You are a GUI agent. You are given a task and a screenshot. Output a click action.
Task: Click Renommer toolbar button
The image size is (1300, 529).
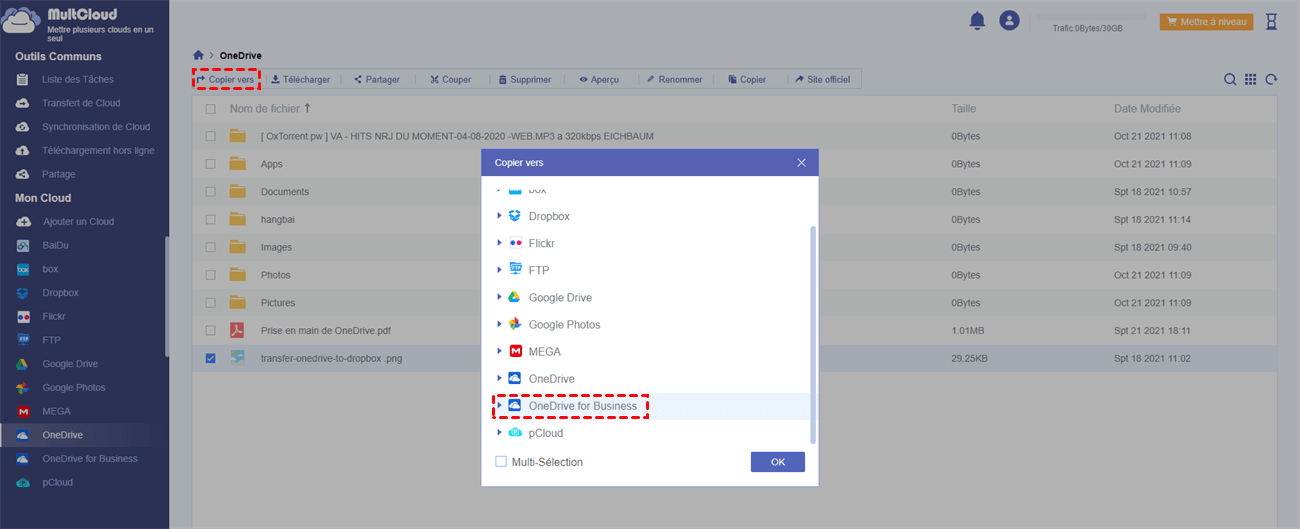point(674,79)
